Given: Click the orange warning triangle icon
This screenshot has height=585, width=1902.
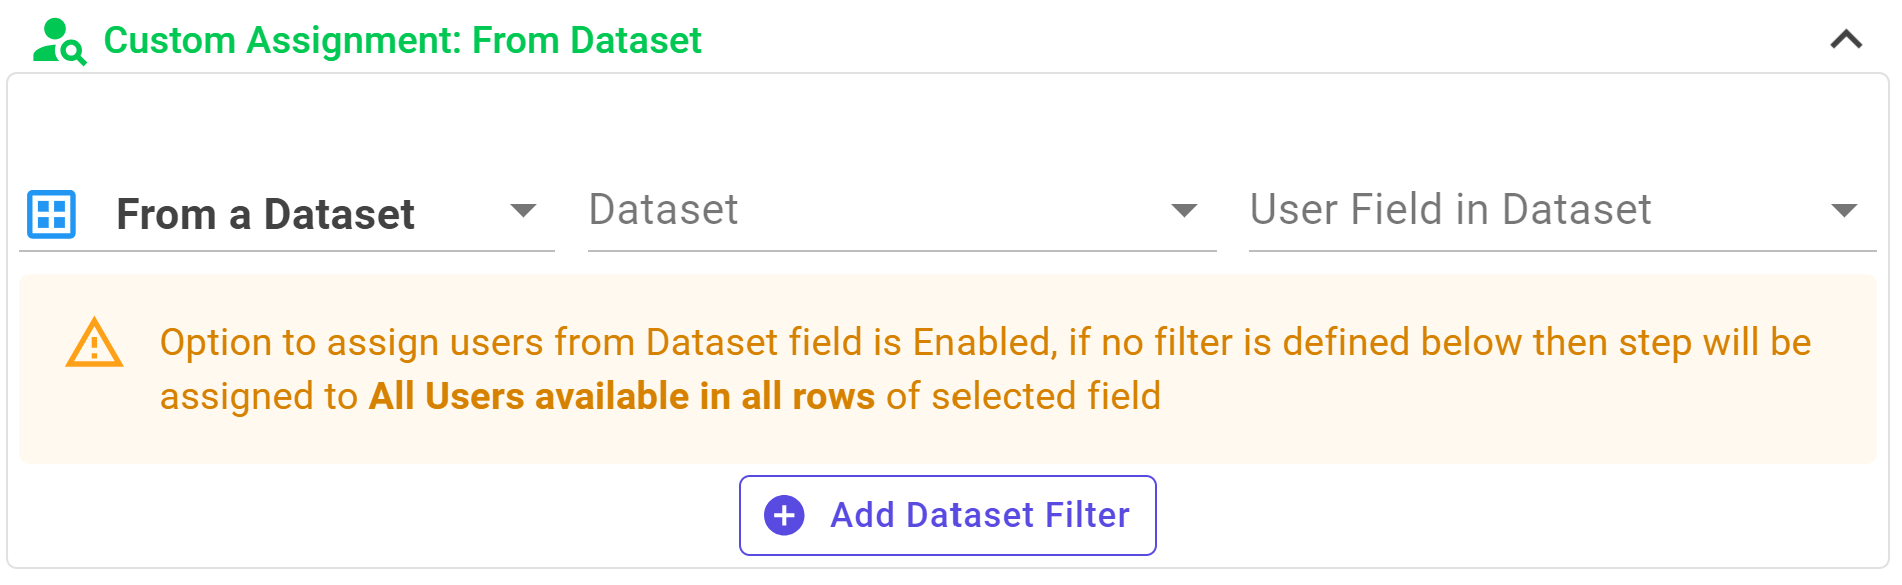Looking at the screenshot, I should coord(94,343).
